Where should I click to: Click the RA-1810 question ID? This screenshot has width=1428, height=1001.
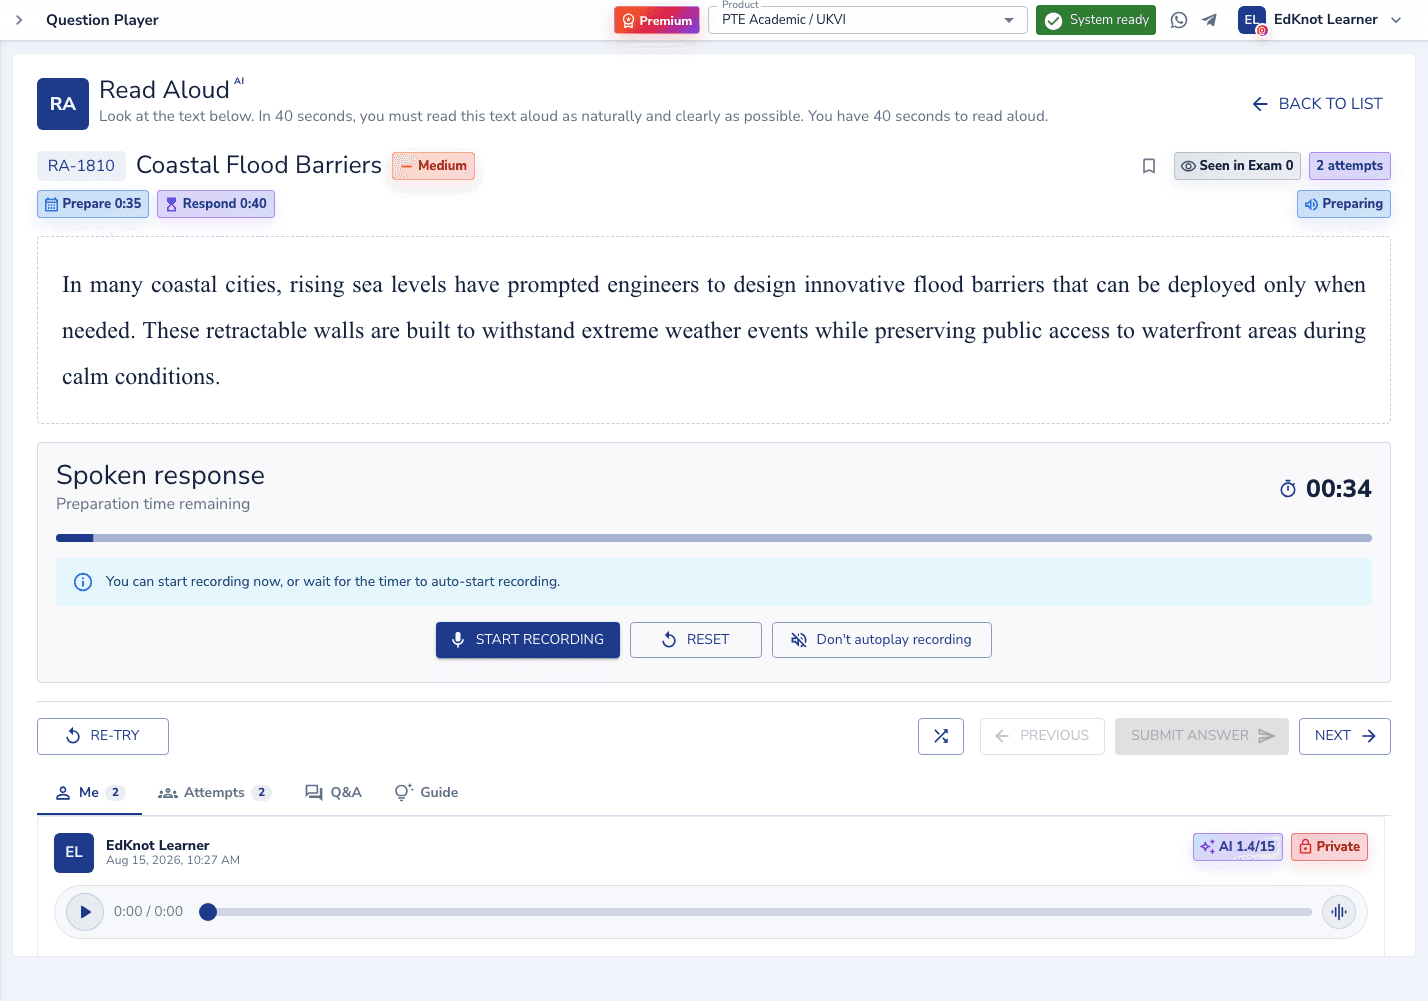click(x=81, y=166)
